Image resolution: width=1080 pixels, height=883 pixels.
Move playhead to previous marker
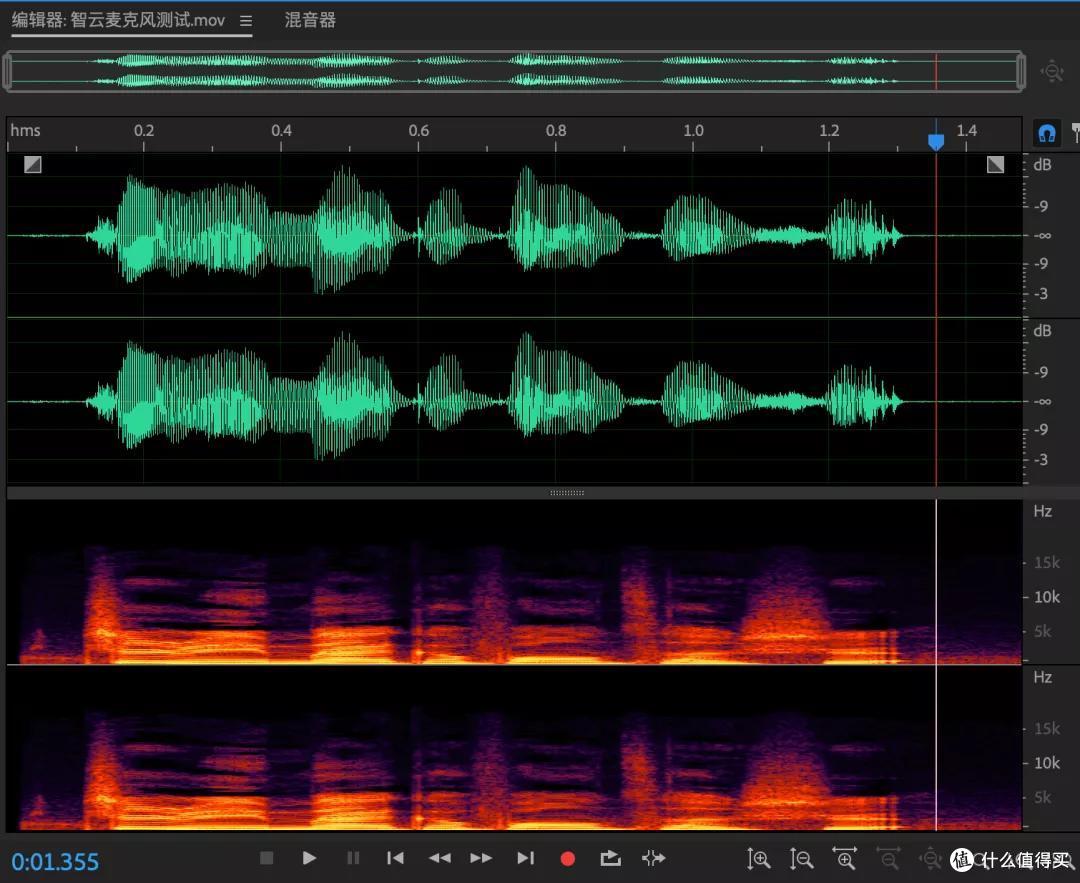point(395,858)
